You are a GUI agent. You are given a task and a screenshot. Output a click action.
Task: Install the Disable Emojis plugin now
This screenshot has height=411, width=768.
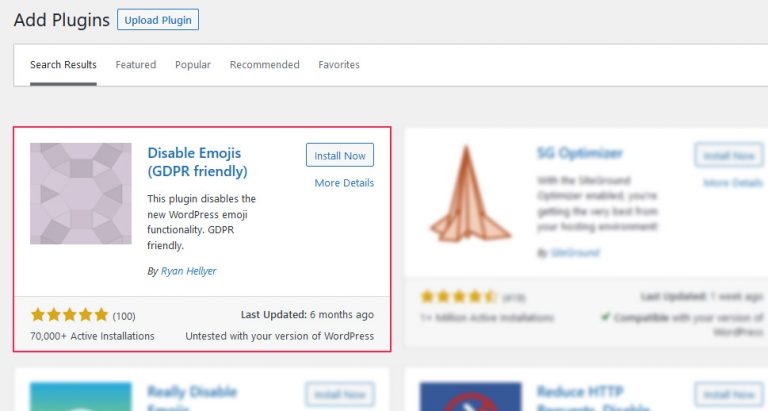pos(340,155)
